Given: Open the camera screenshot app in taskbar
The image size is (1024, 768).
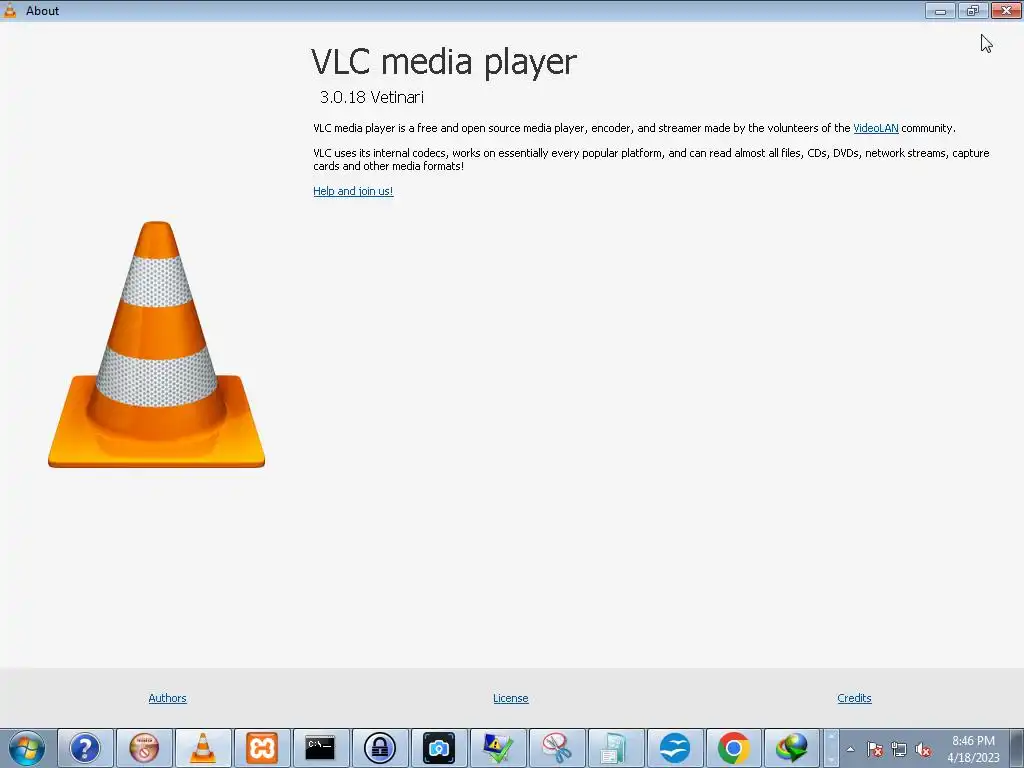Looking at the screenshot, I should click(x=439, y=748).
